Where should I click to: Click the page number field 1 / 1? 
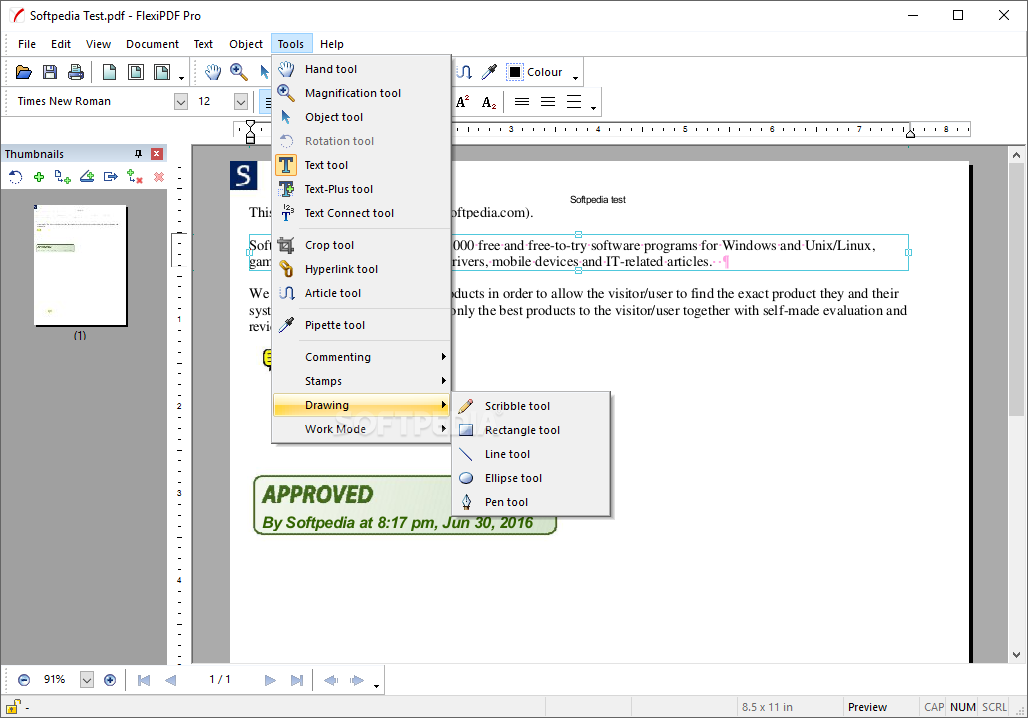point(220,679)
